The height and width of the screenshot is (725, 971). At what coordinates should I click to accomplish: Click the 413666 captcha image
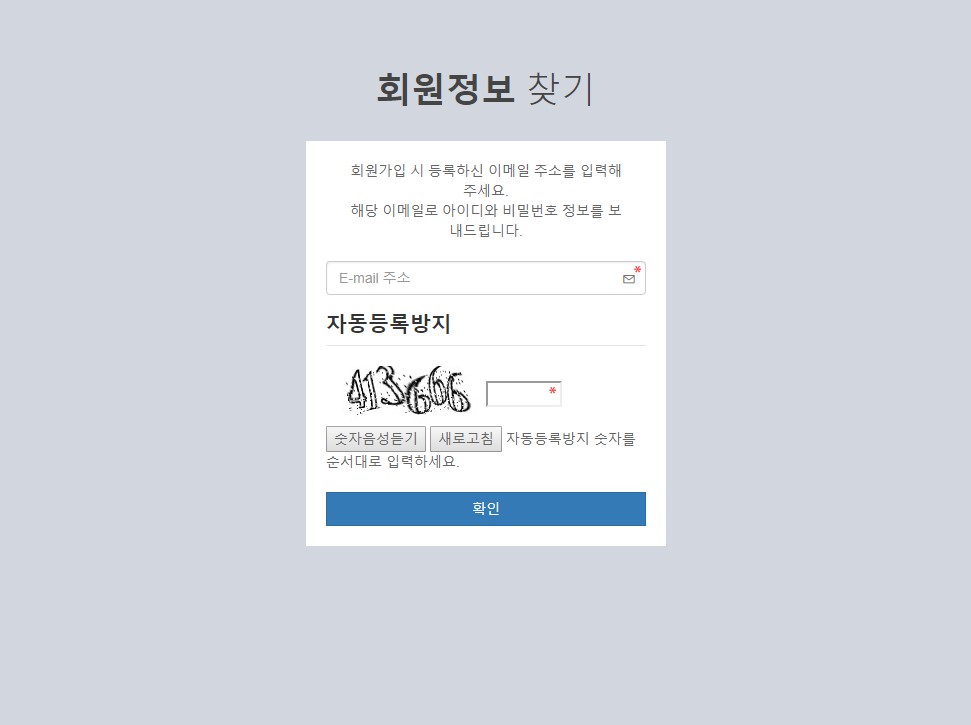tap(407, 390)
